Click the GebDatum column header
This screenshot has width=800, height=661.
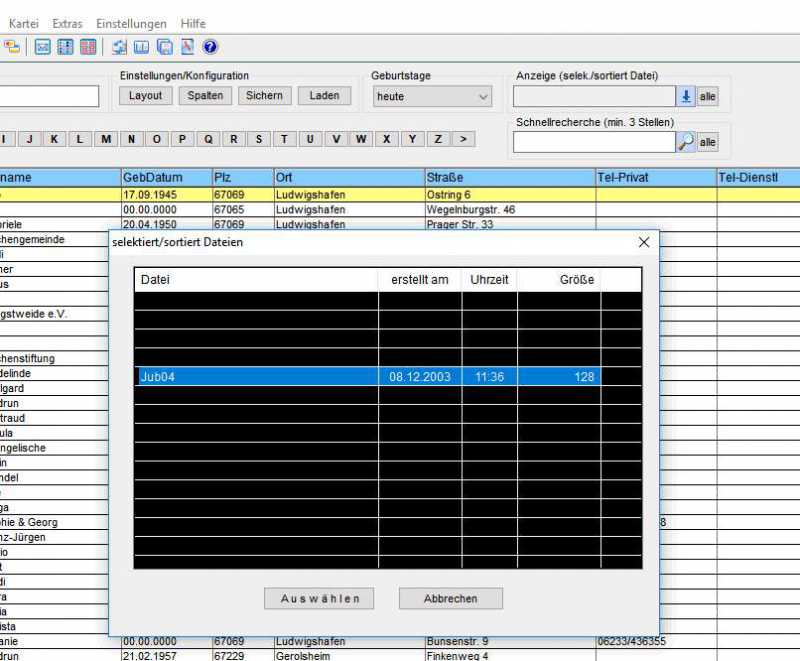[165, 177]
